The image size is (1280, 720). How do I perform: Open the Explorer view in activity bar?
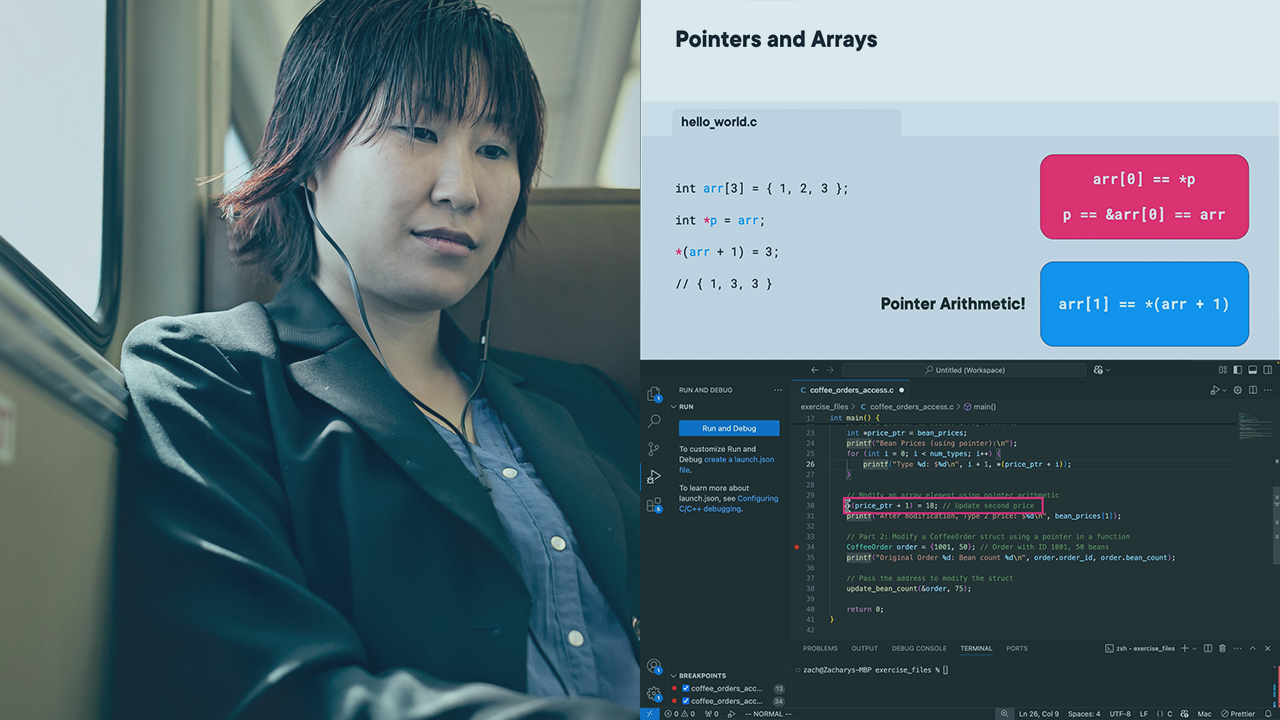click(x=654, y=394)
